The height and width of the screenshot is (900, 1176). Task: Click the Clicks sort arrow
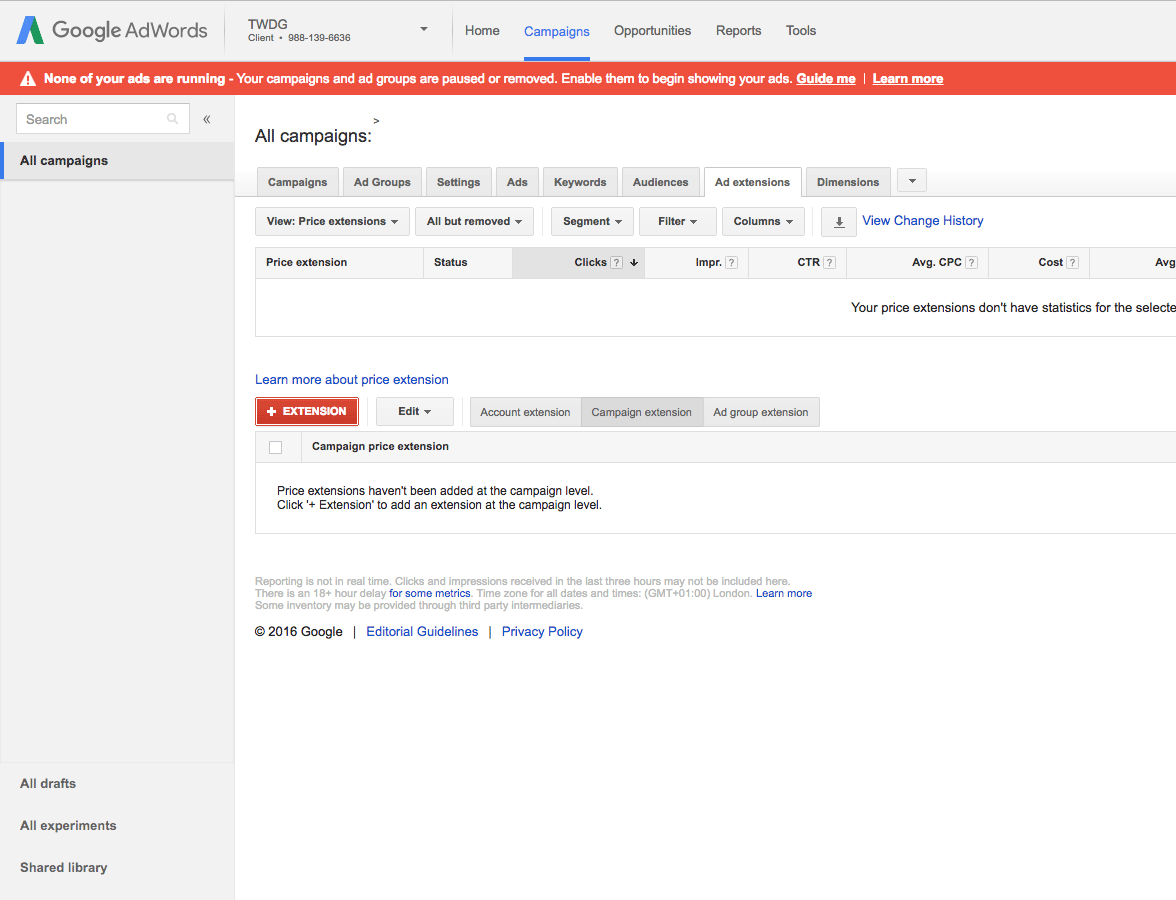click(x=634, y=262)
